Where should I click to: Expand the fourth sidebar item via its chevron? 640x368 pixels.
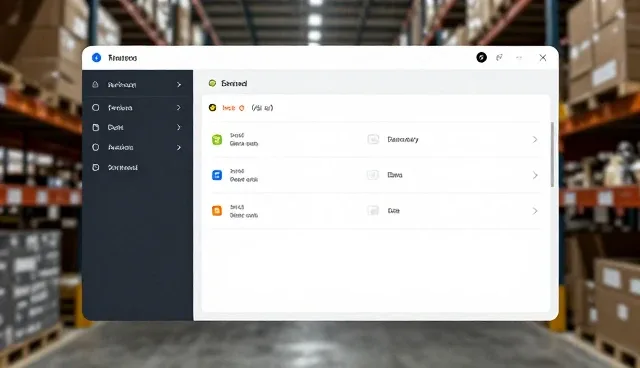pos(179,147)
